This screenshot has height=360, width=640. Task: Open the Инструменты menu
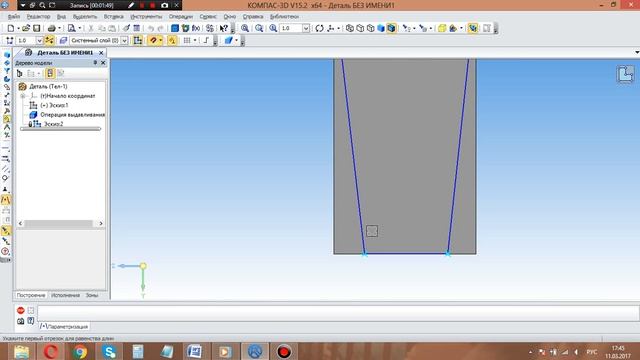coord(146,16)
